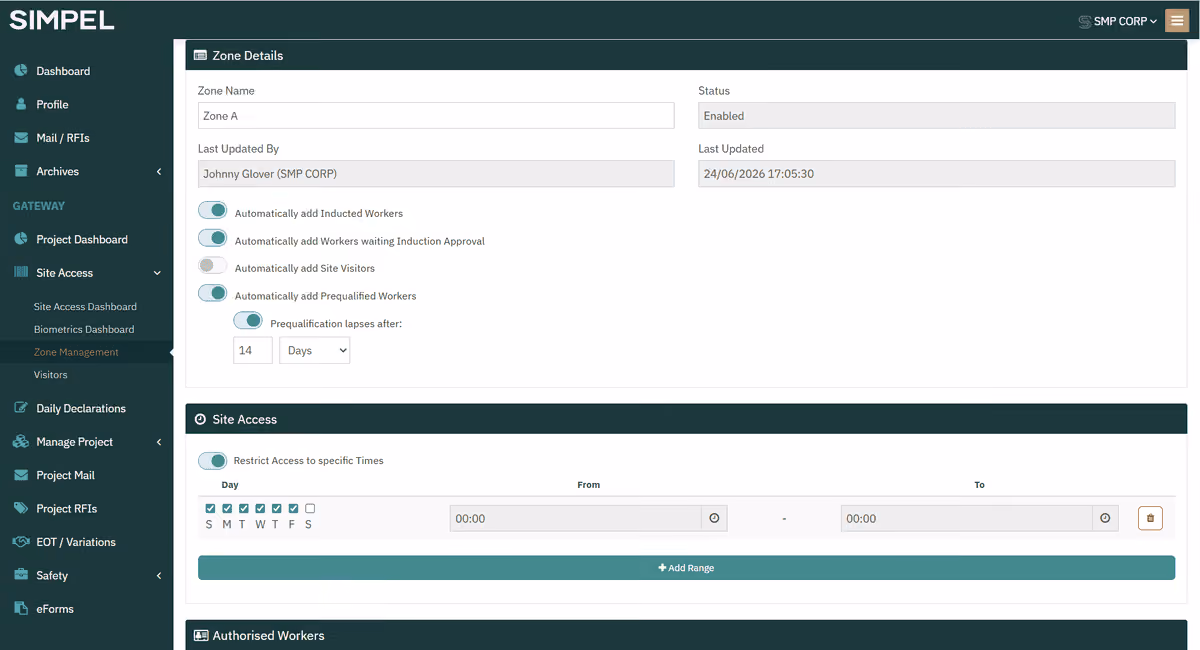The height and width of the screenshot is (650, 1200).
Task: Click the Last Updated date field
Action: click(936, 173)
